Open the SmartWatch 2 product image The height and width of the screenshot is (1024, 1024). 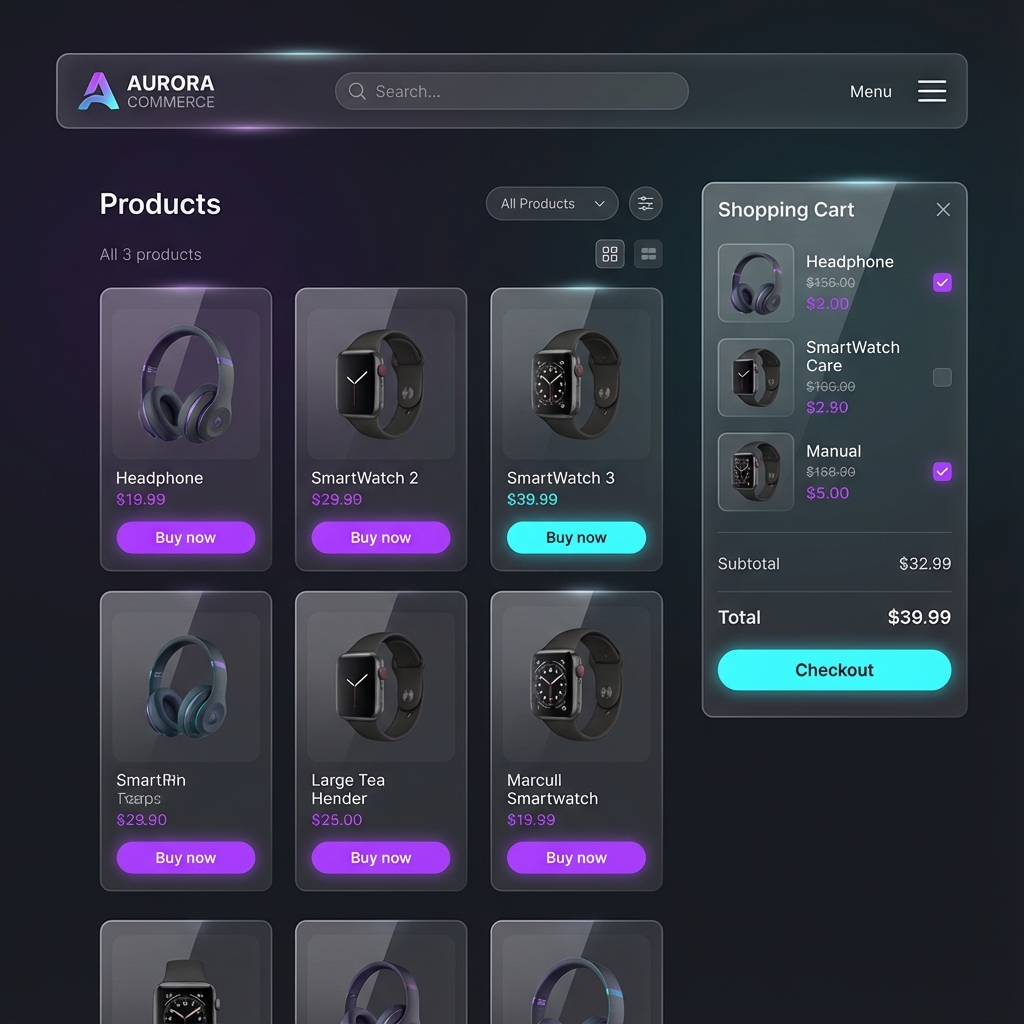[380, 383]
